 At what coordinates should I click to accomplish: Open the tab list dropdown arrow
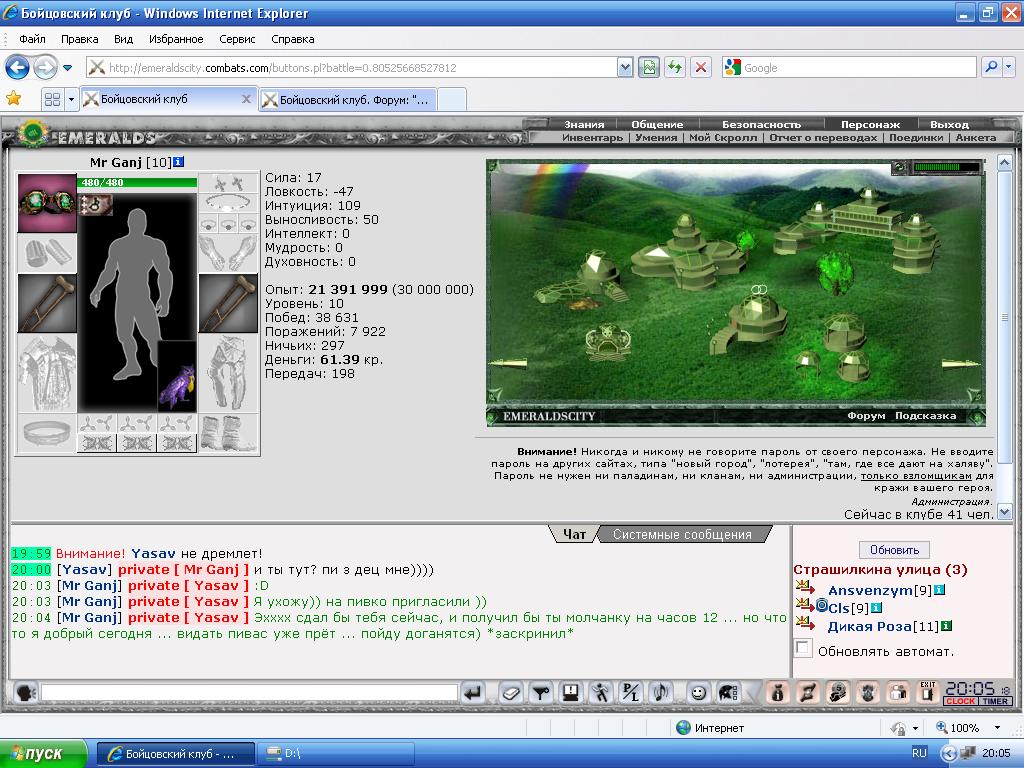click(x=71, y=99)
